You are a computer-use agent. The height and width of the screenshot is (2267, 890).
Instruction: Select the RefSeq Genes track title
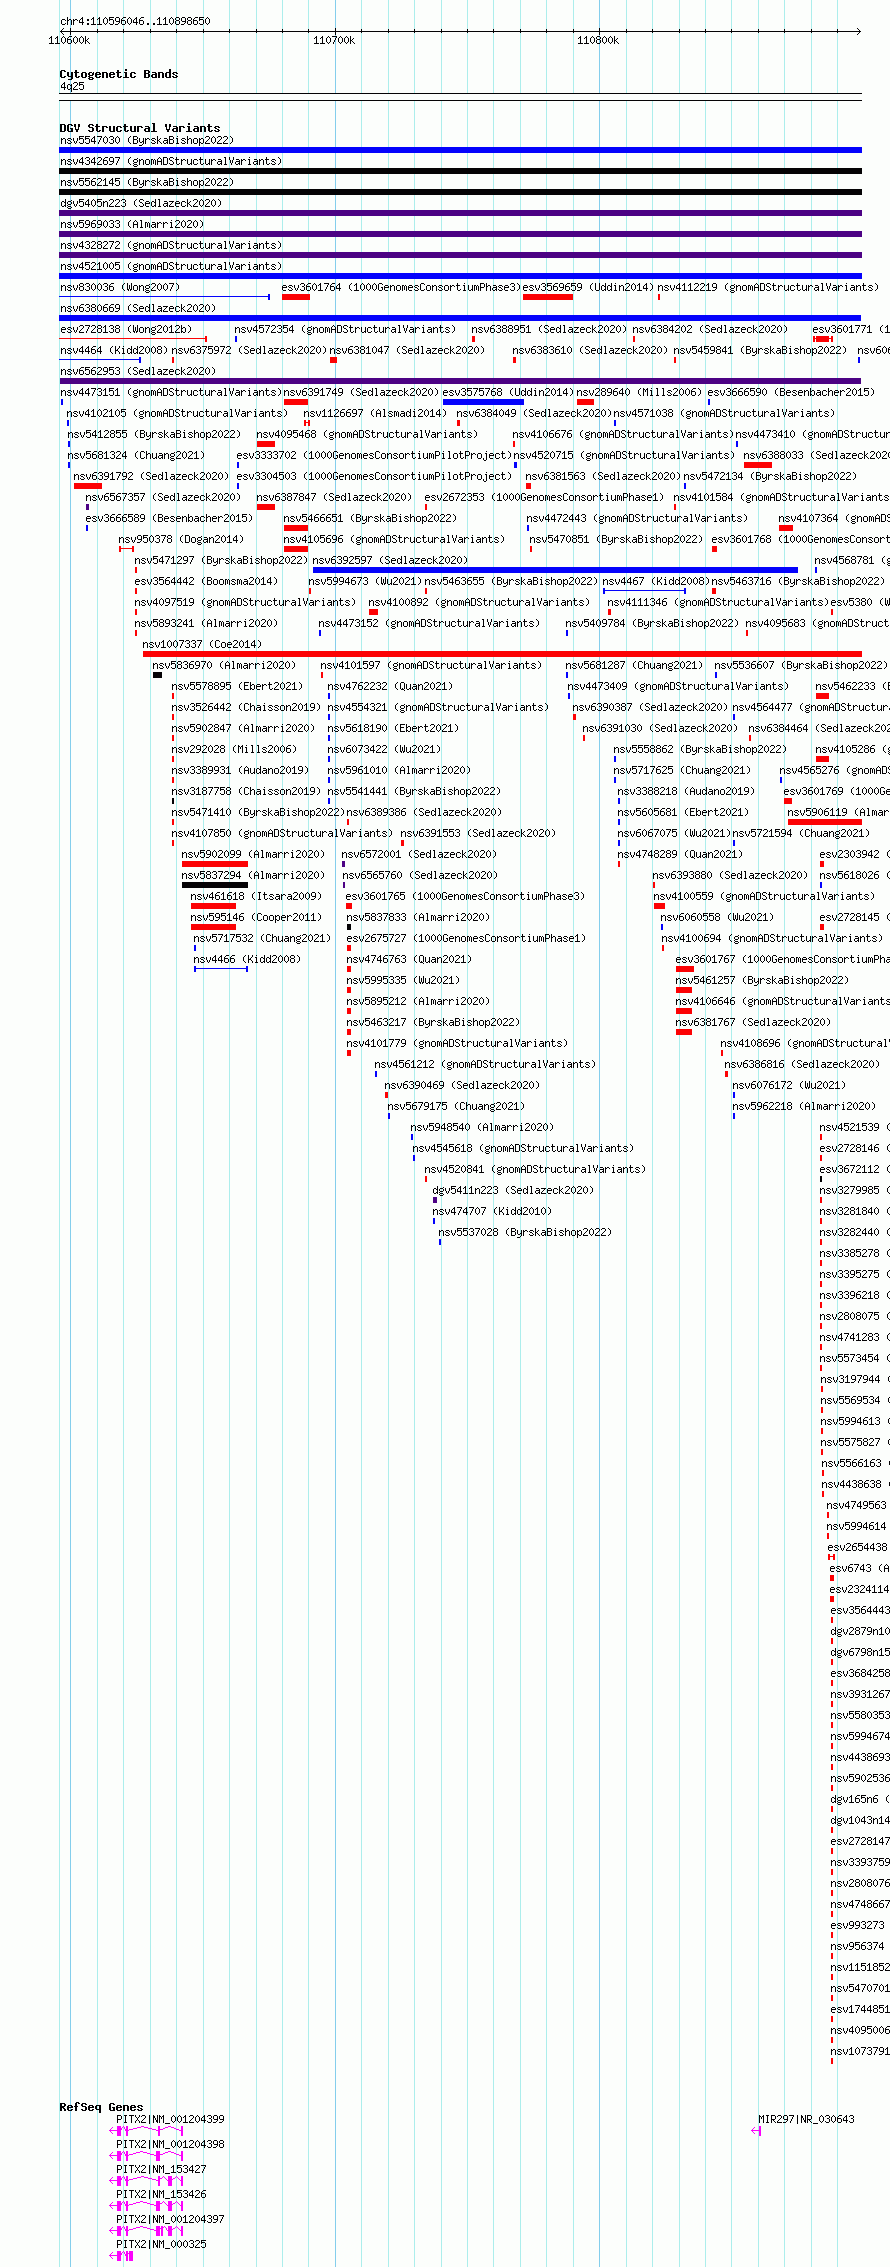tap(101, 2107)
